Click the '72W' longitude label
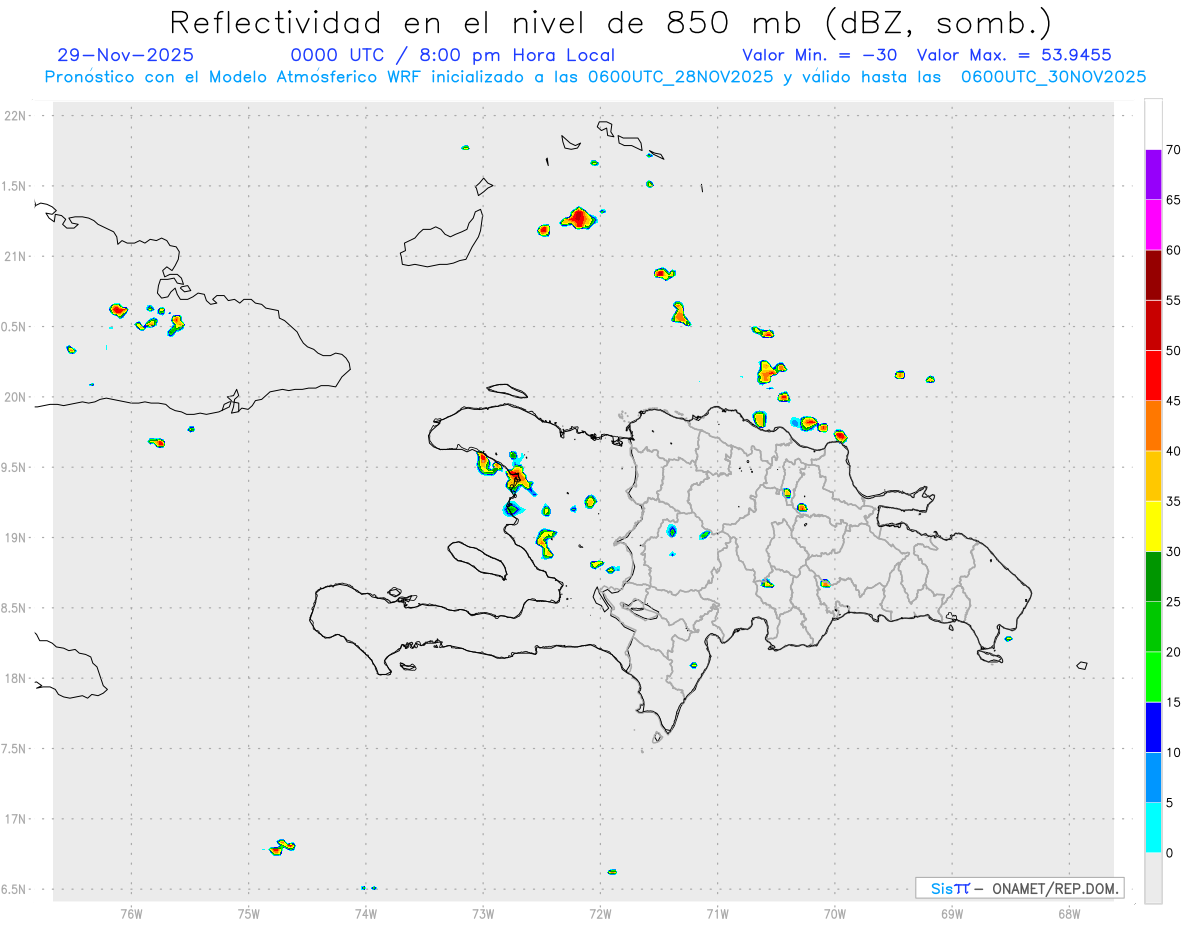This screenshot has height=927, width=1200. click(600, 914)
